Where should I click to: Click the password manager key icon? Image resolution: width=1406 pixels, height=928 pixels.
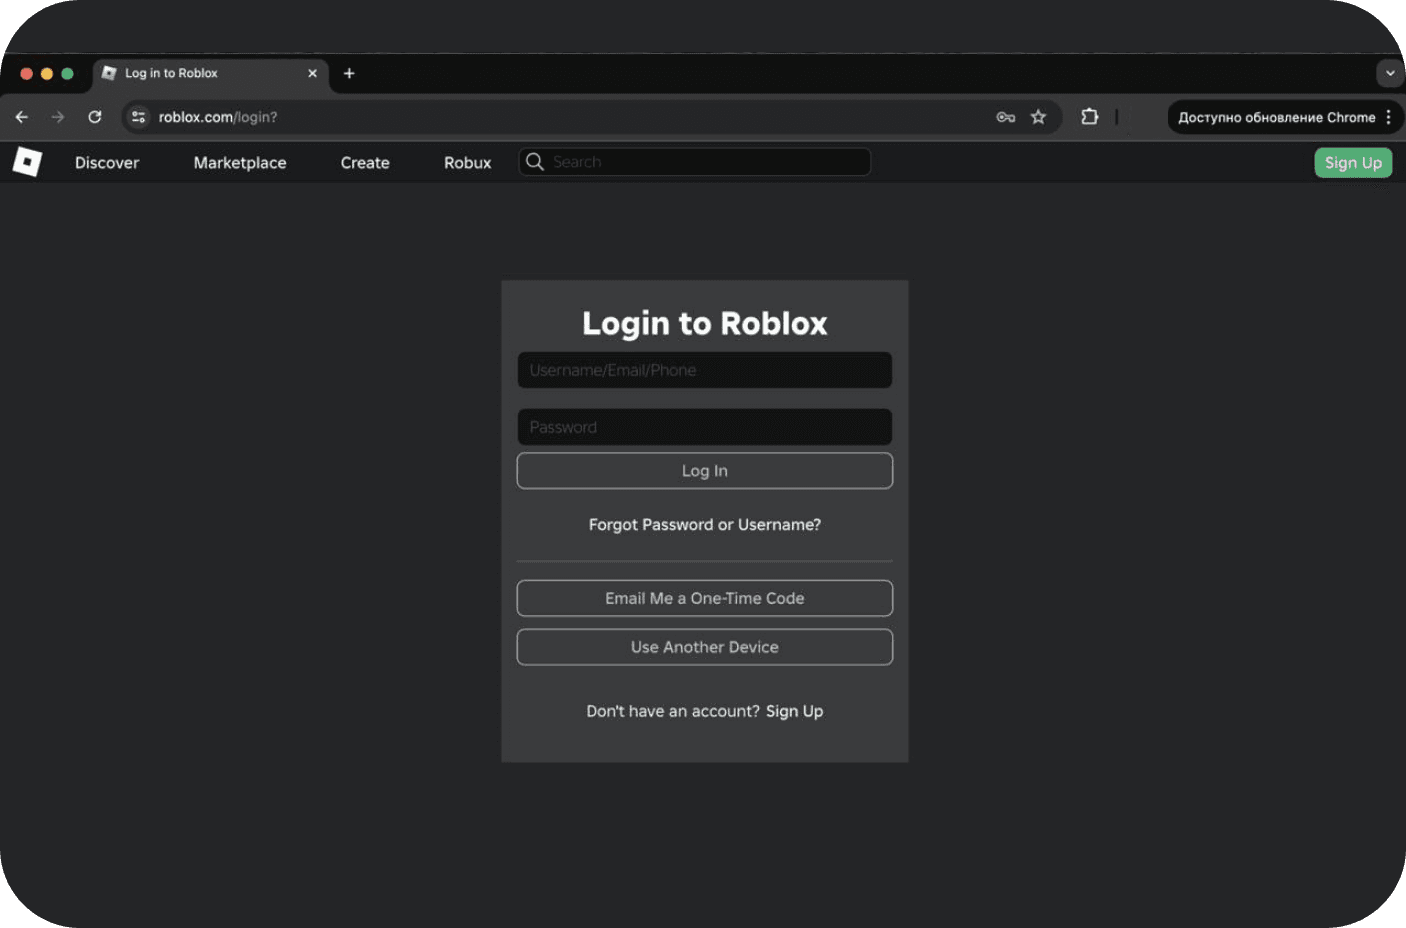pos(1005,117)
